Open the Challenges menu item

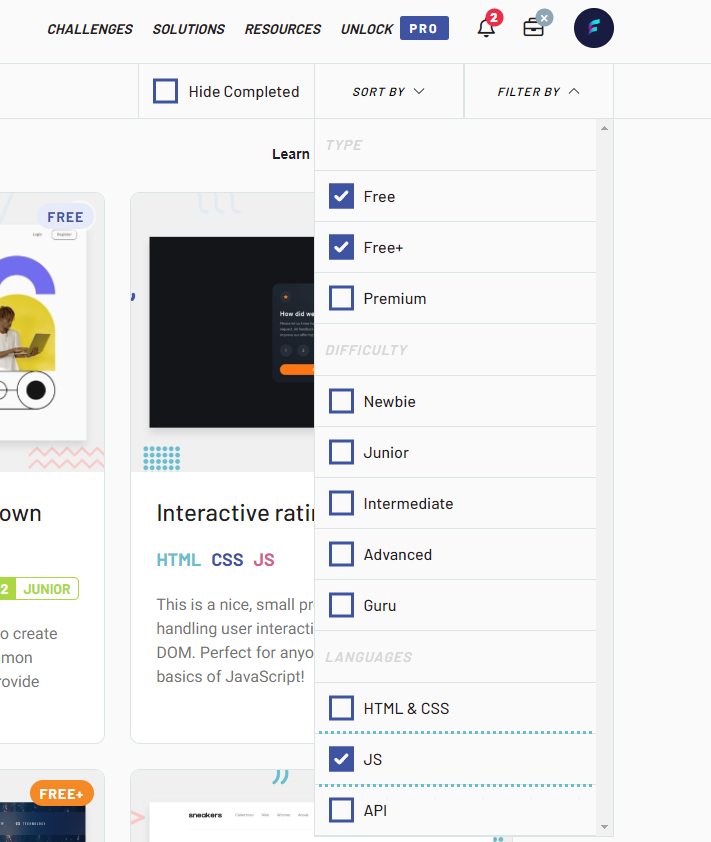click(x=90, y=29)
